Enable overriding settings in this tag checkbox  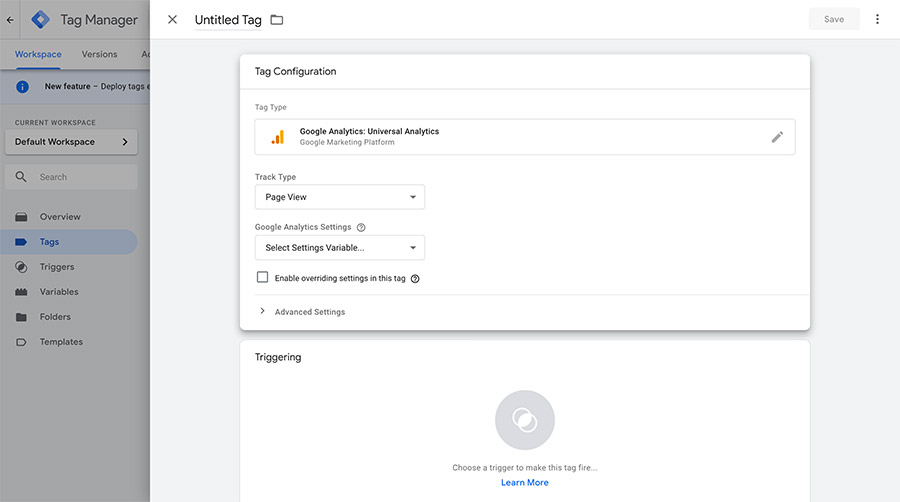point(262,277)
